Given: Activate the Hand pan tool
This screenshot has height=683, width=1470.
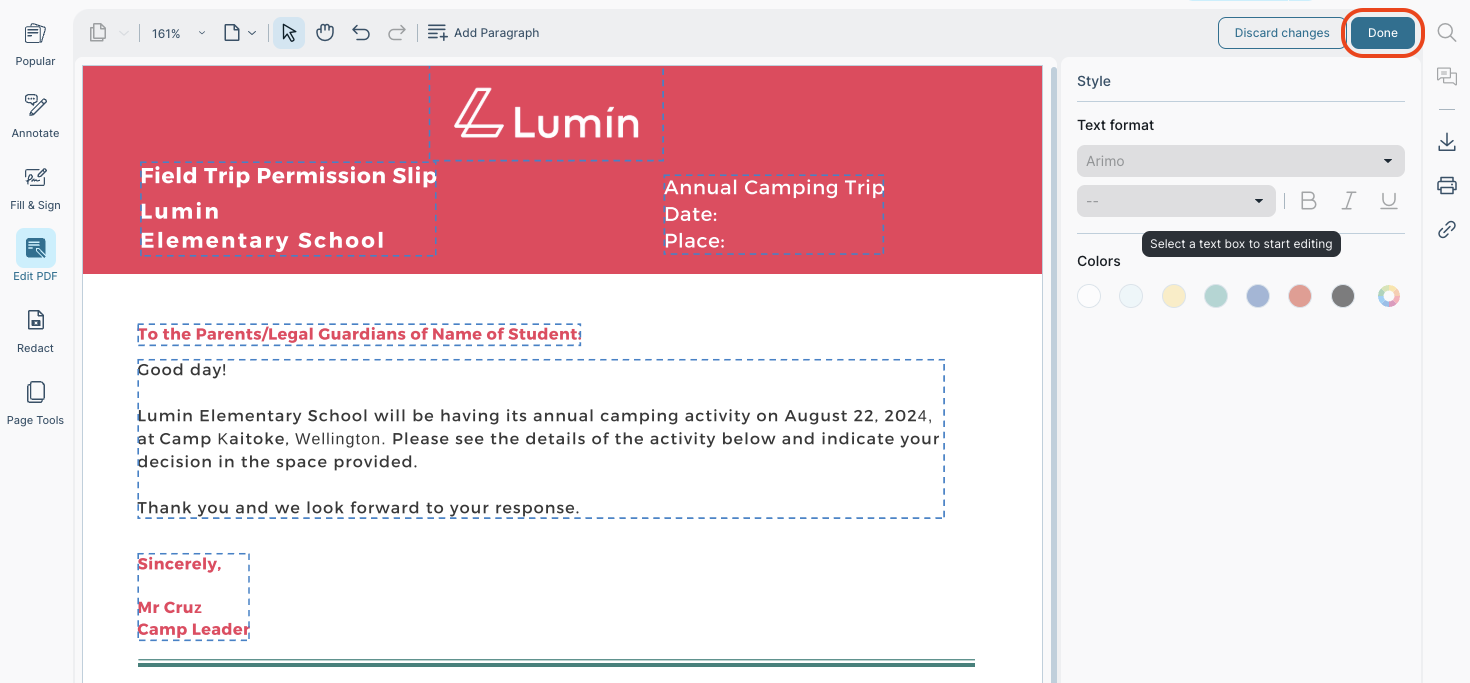Looking at the screenshot, I should [x=325, y=32].
